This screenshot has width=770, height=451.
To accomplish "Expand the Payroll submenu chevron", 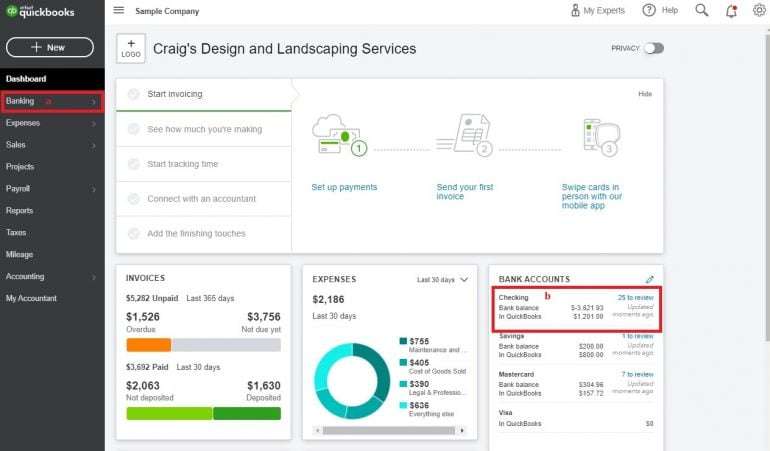I will [x=93, y=189].
